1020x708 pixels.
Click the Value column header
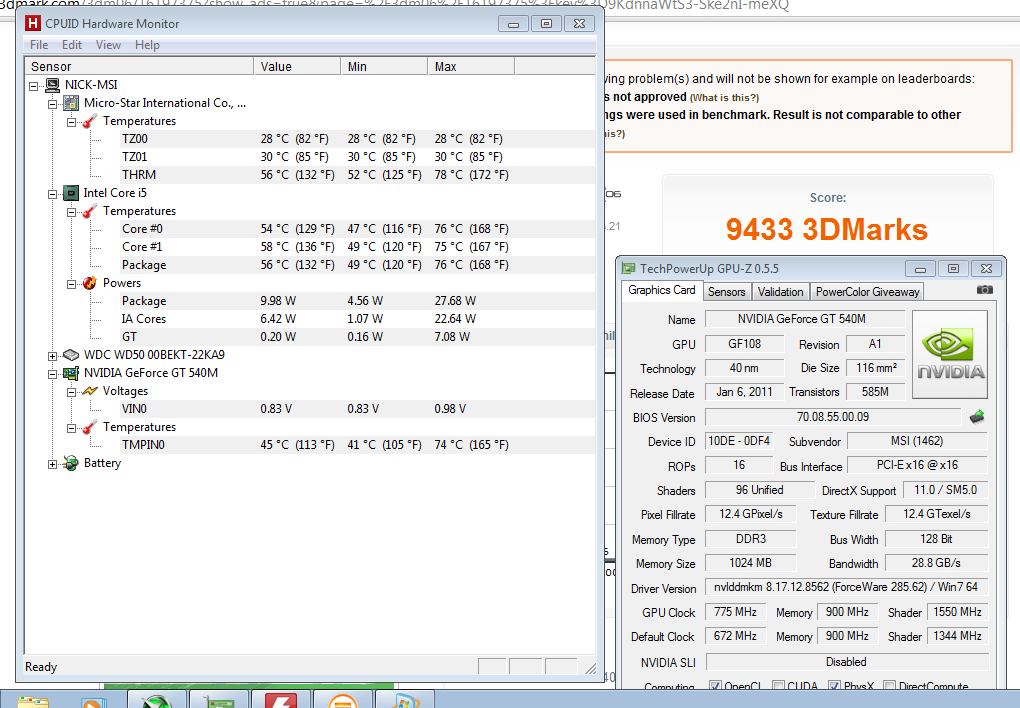(297, 66)
